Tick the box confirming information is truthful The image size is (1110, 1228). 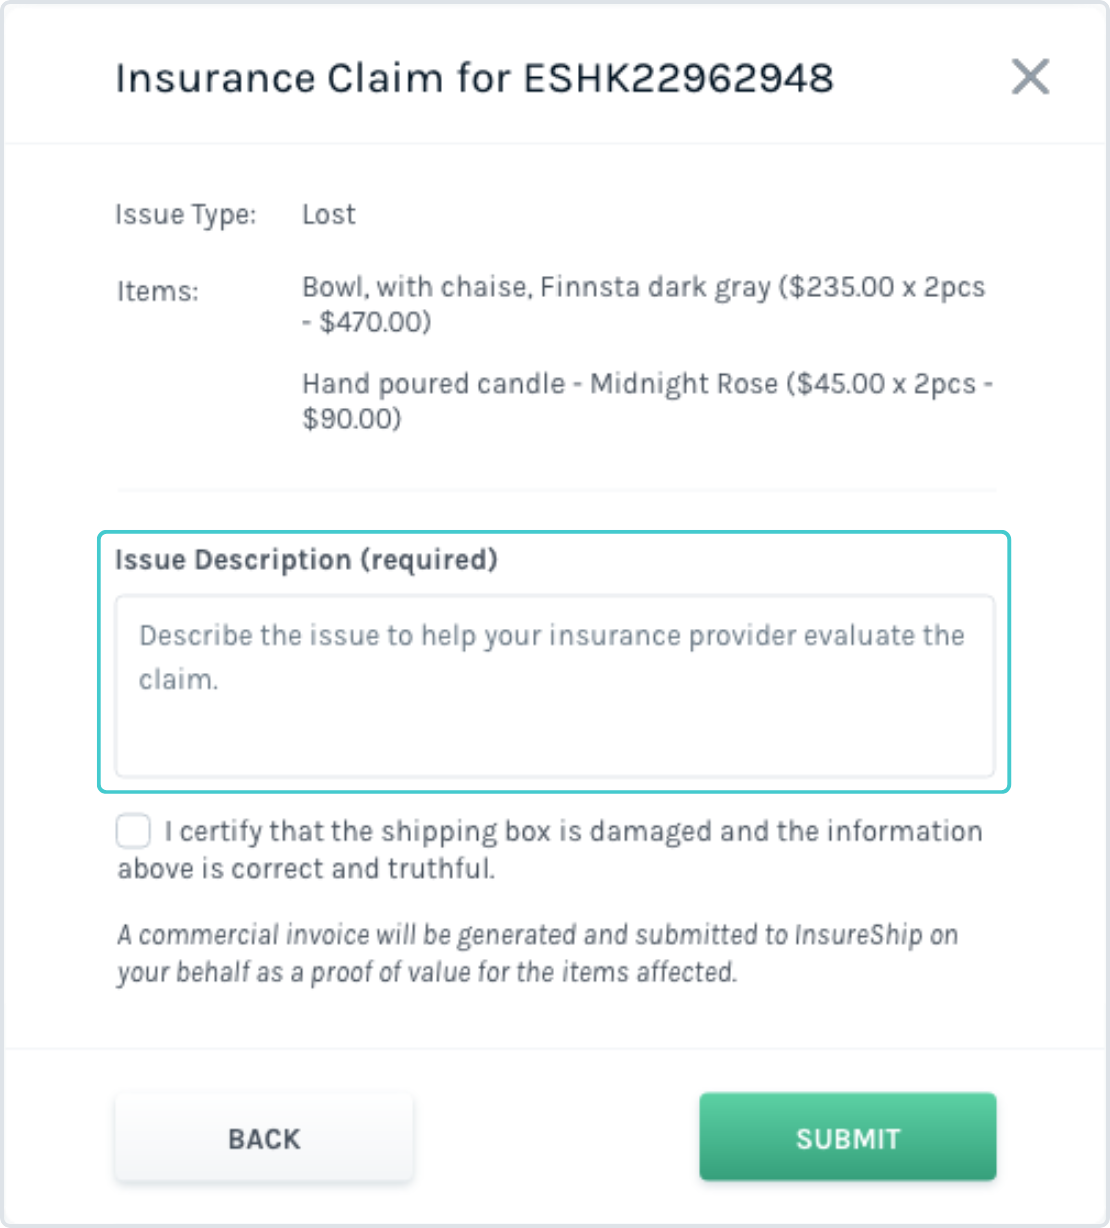133,829
